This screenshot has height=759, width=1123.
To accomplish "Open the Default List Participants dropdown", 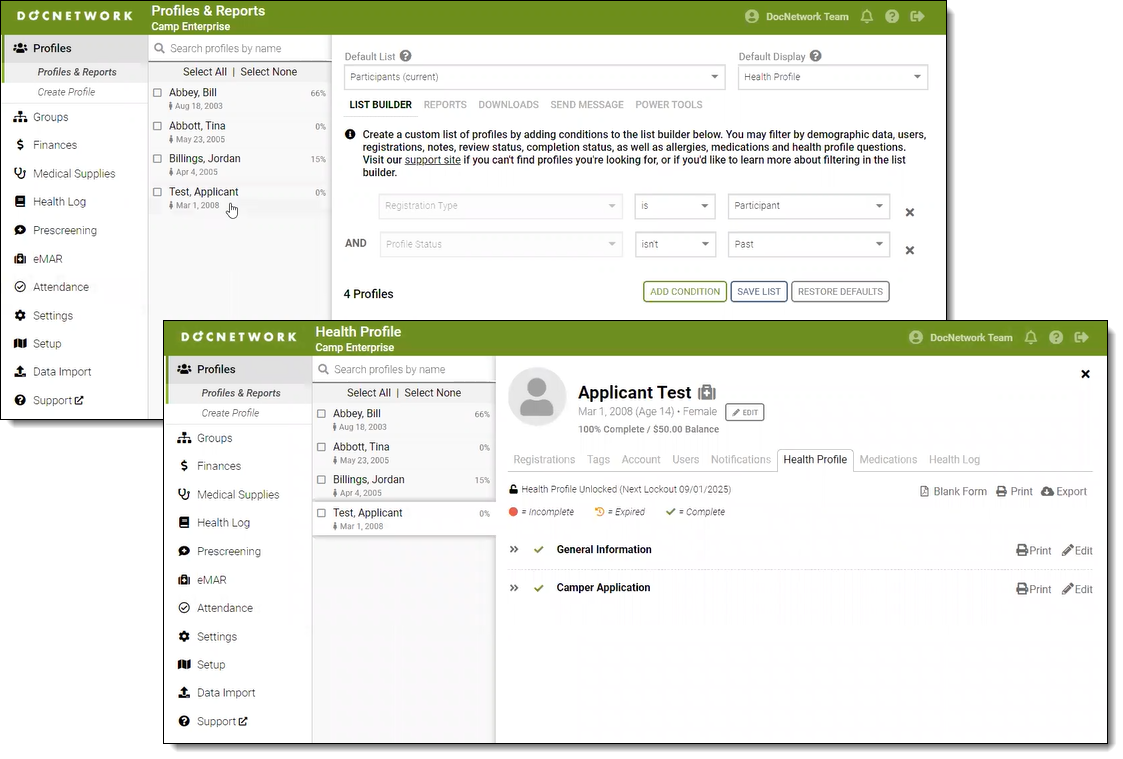I will (x=534, y=77).
